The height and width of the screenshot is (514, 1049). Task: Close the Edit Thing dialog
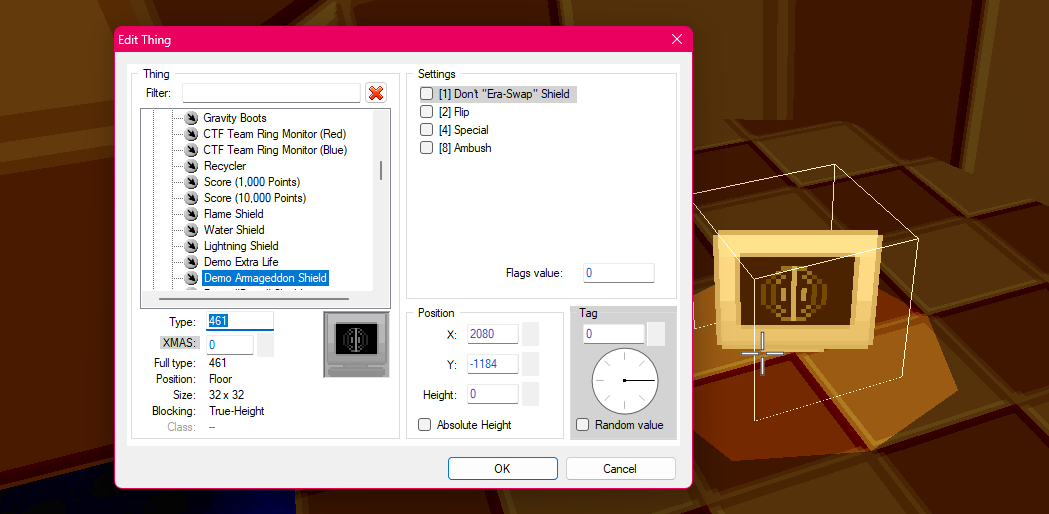[676, 39]
